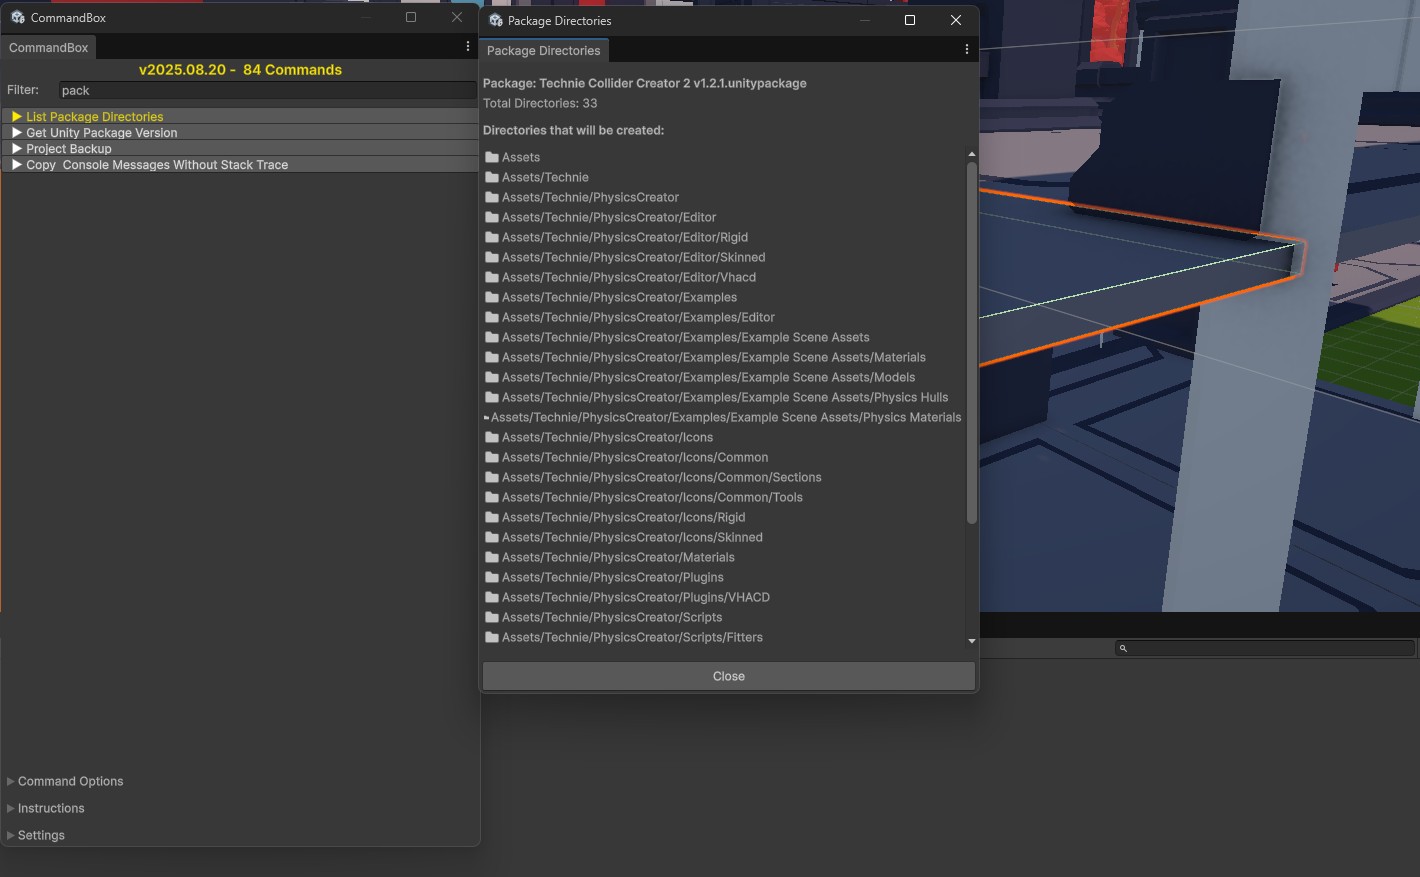Close the Package Directories dialog with Close button

point(729,676)
